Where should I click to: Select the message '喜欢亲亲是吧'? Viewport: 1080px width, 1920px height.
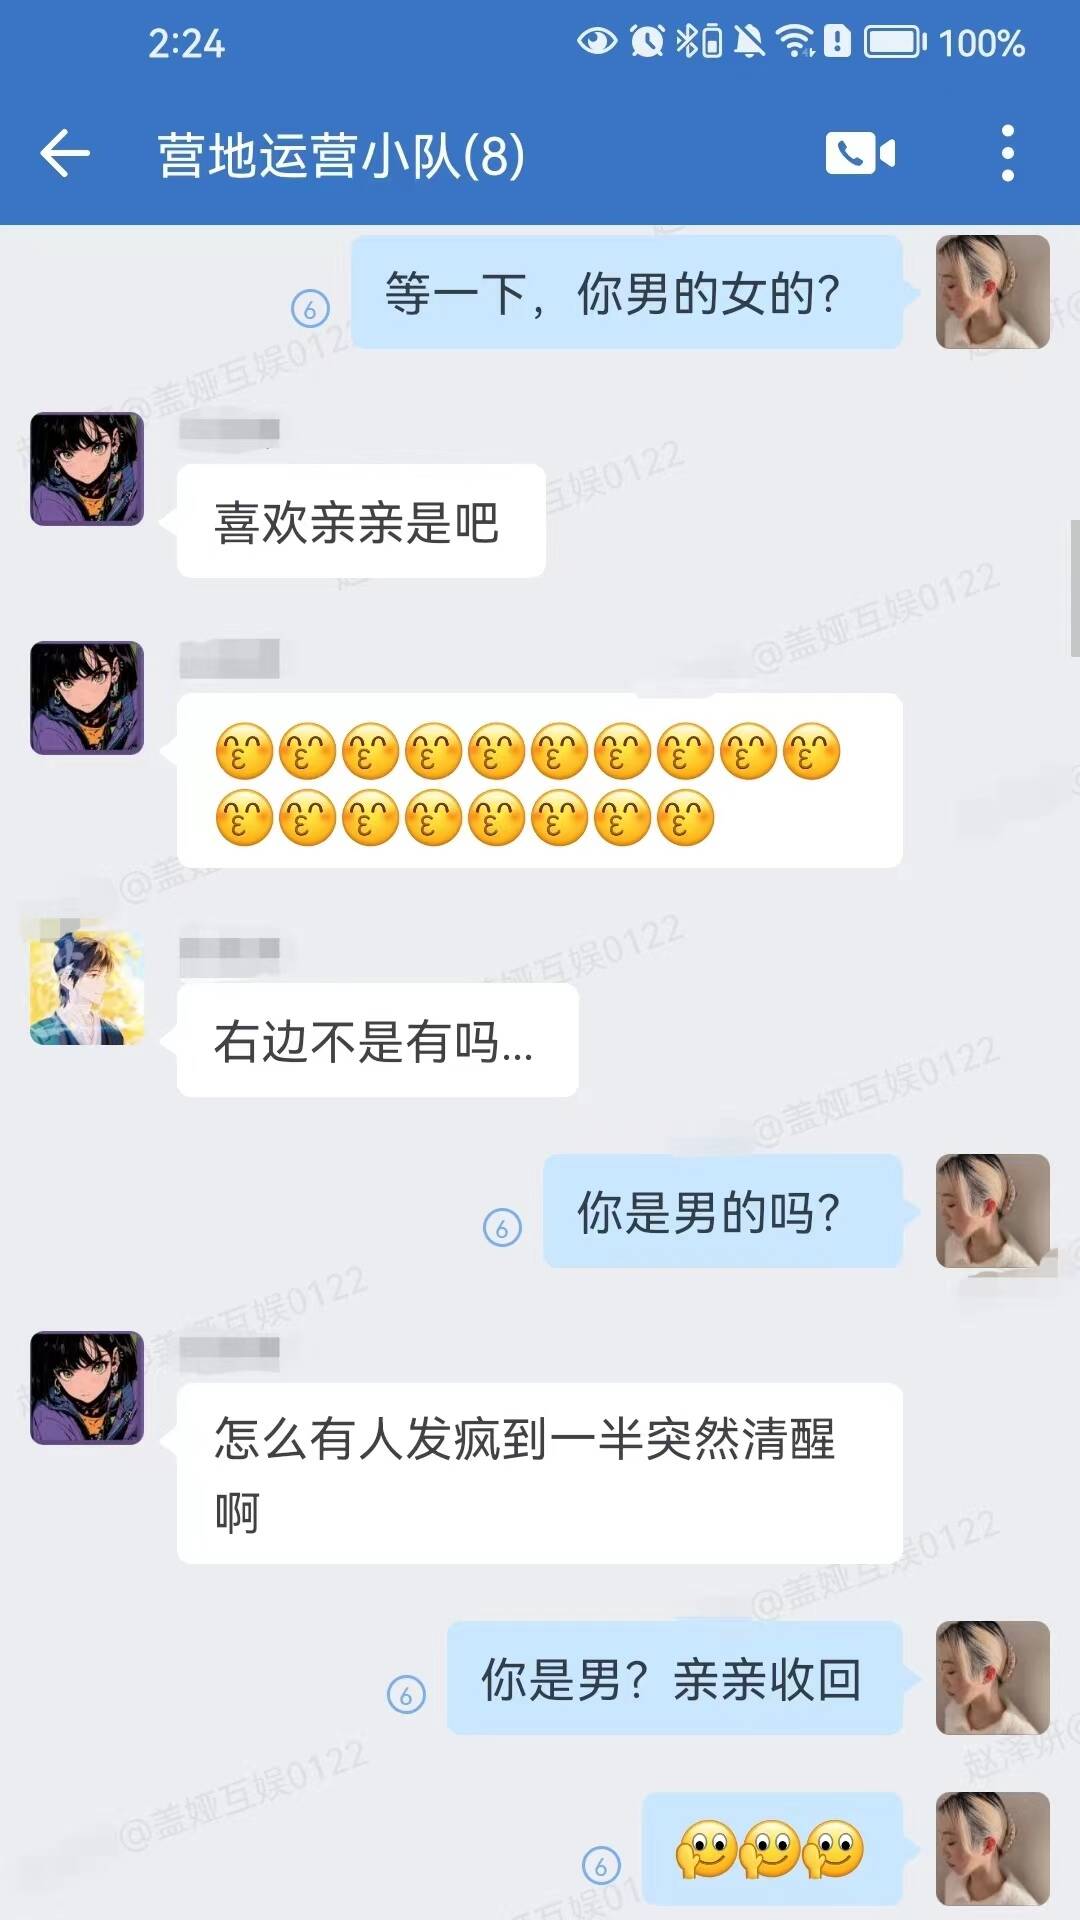tap(361, 521)
